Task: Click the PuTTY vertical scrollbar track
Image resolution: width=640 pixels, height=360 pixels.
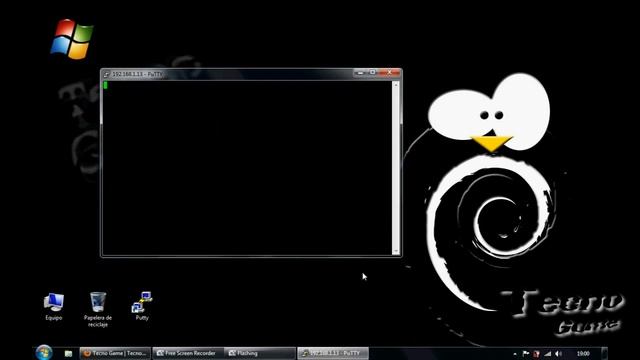Action: [x=396, y=167]
